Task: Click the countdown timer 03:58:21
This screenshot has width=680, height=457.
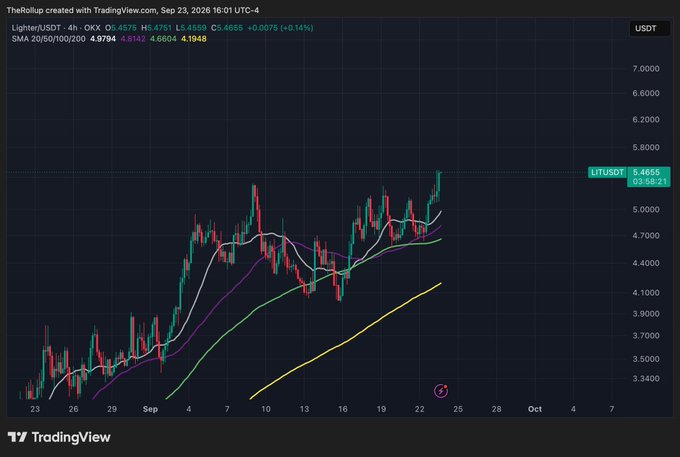Action: [649, 182]
